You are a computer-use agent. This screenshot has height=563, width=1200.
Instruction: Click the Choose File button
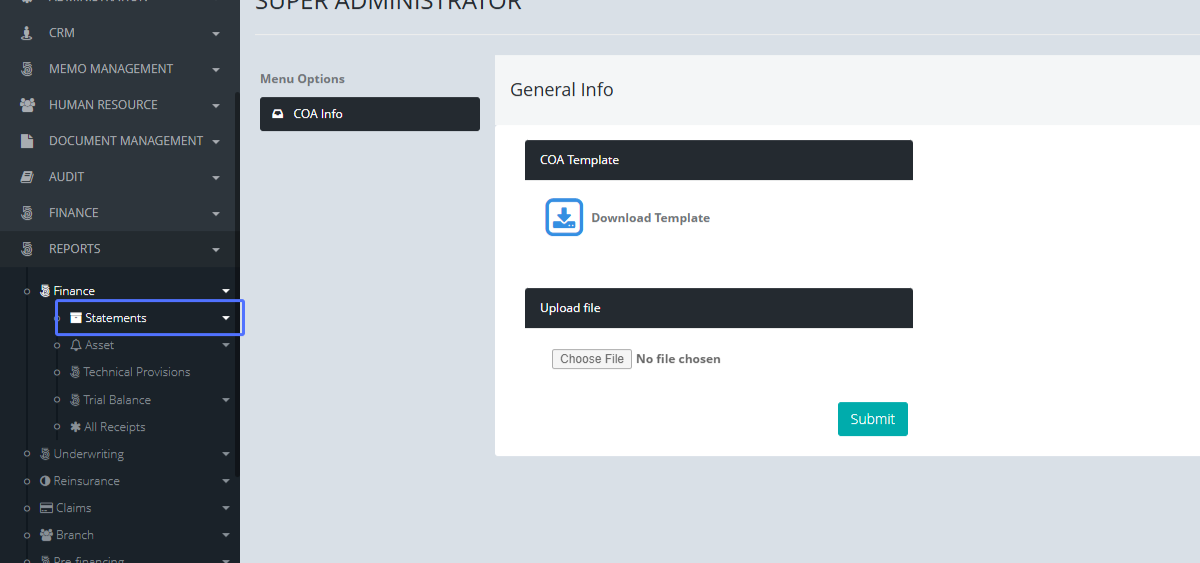pyautogui.click(x=592, y=359)
